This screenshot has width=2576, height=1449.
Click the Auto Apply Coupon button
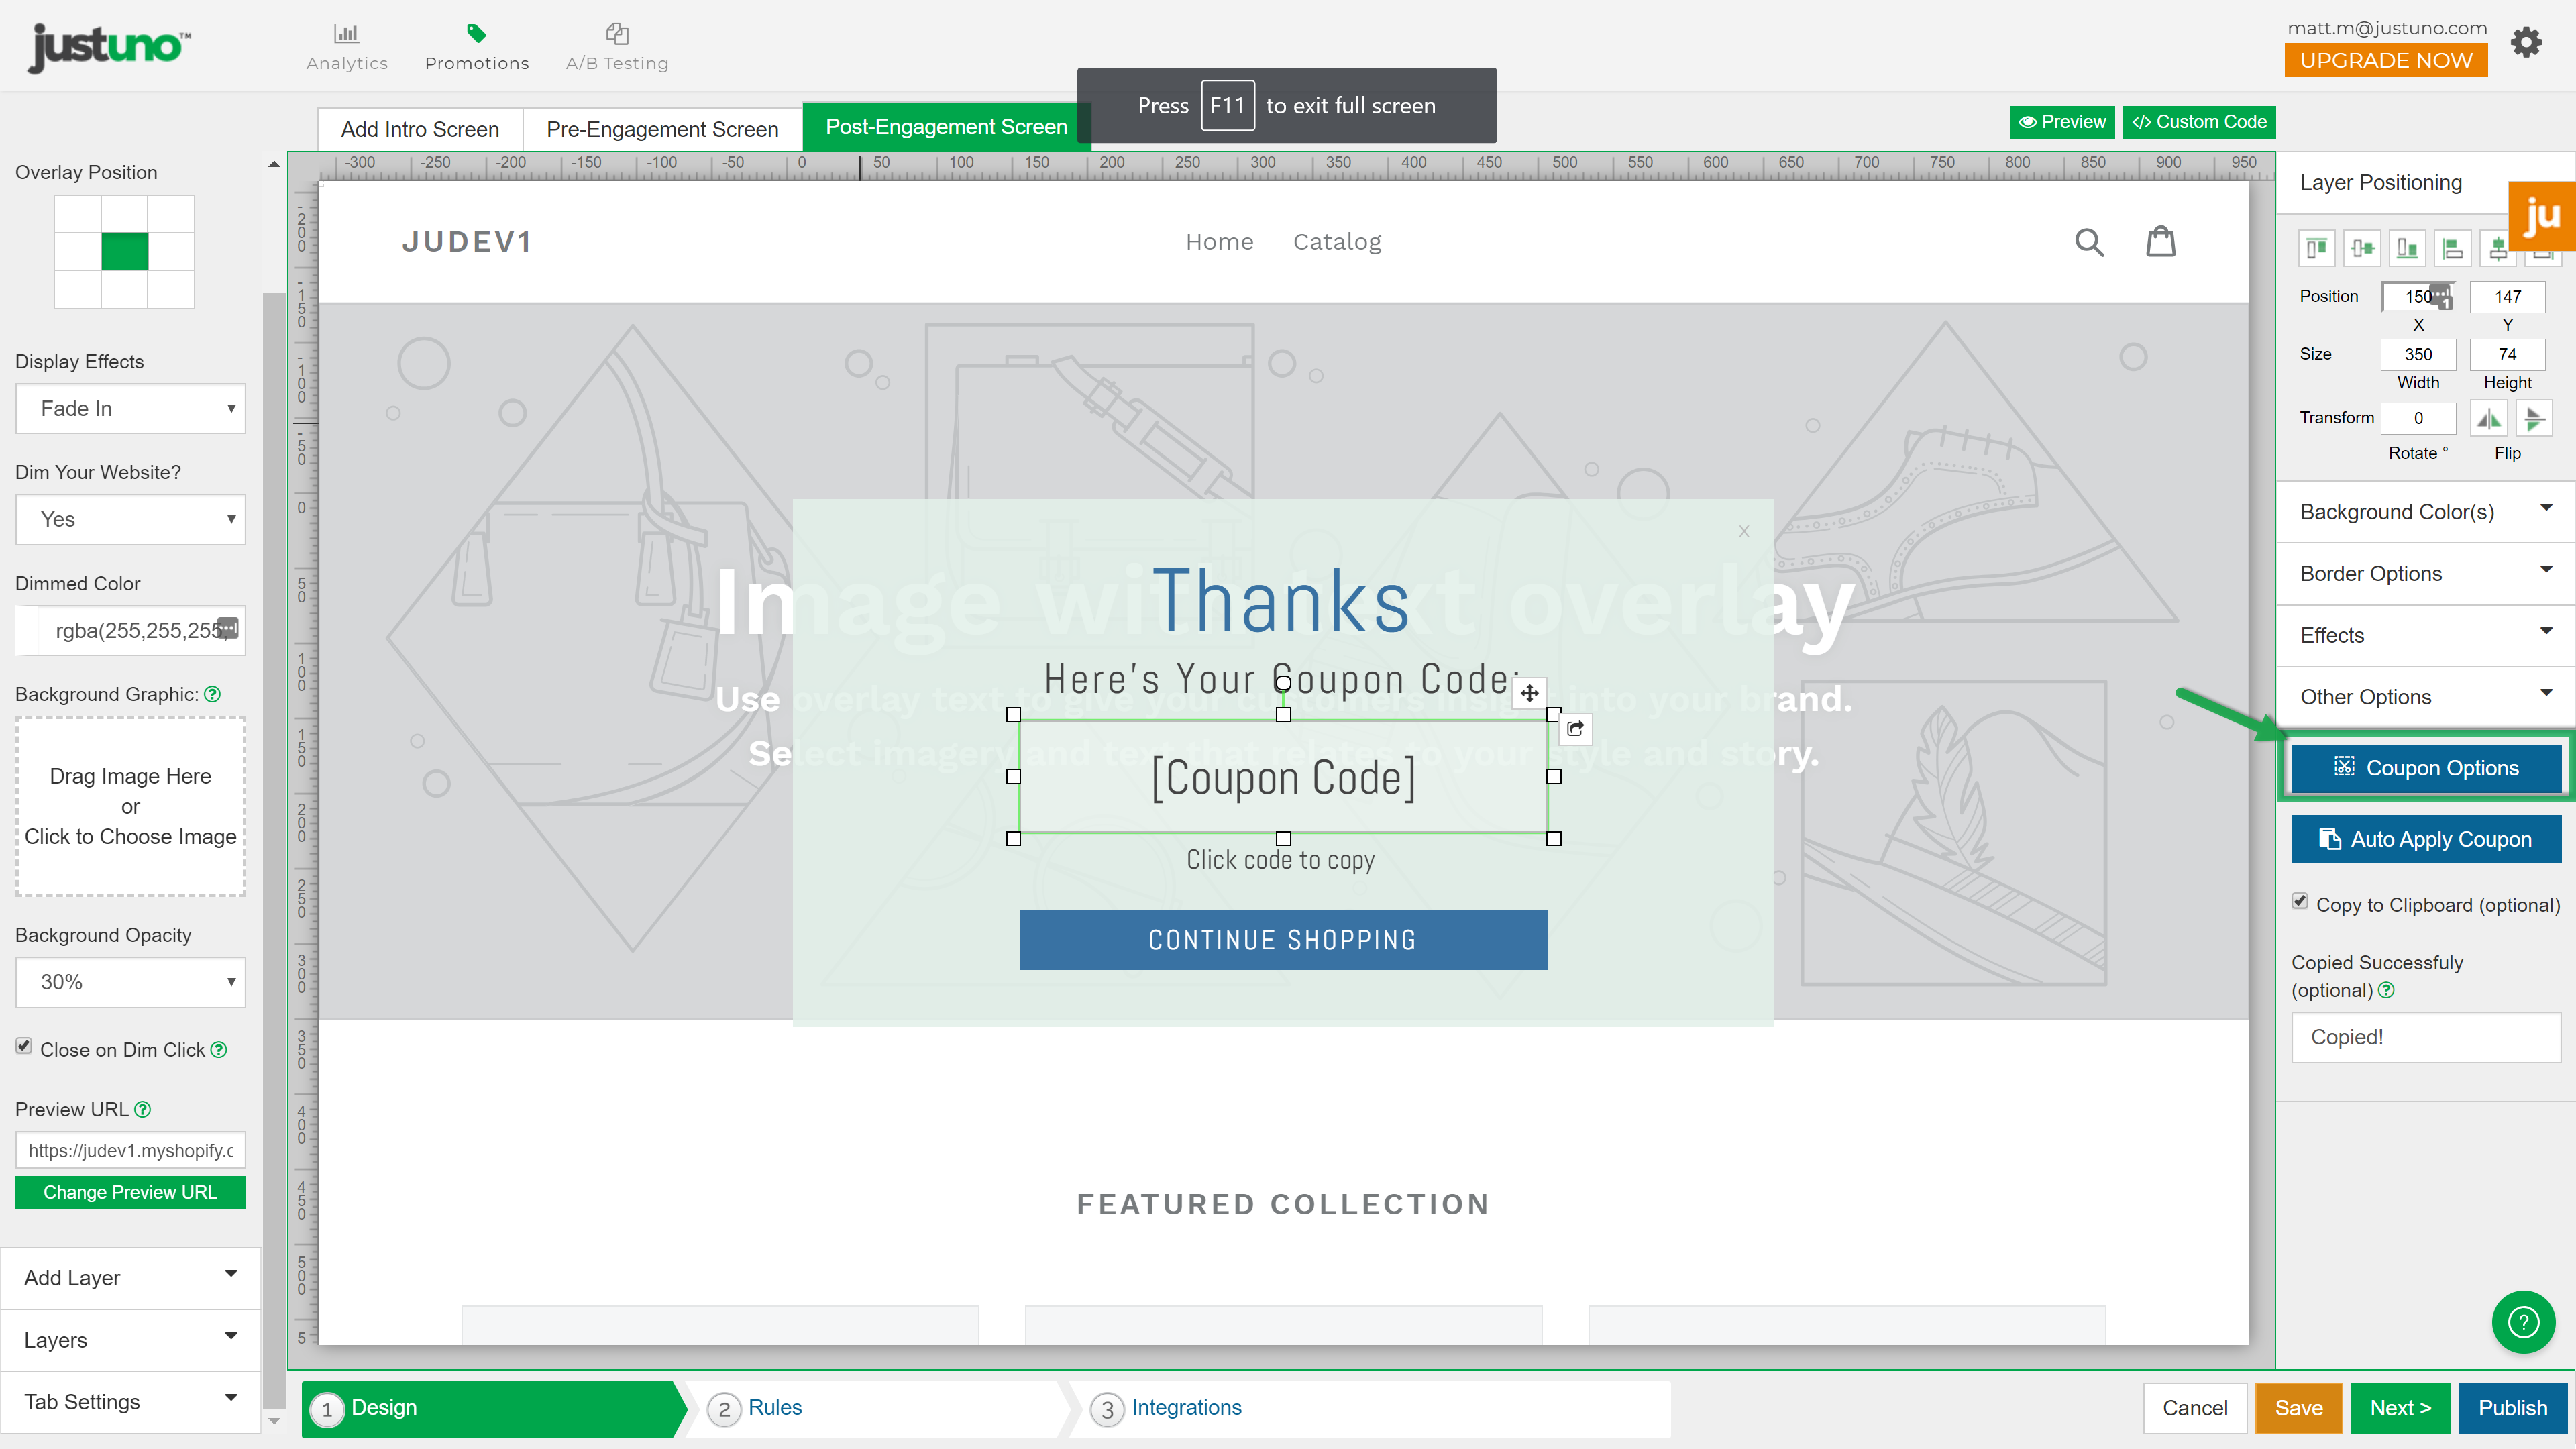coord(2426,839)
